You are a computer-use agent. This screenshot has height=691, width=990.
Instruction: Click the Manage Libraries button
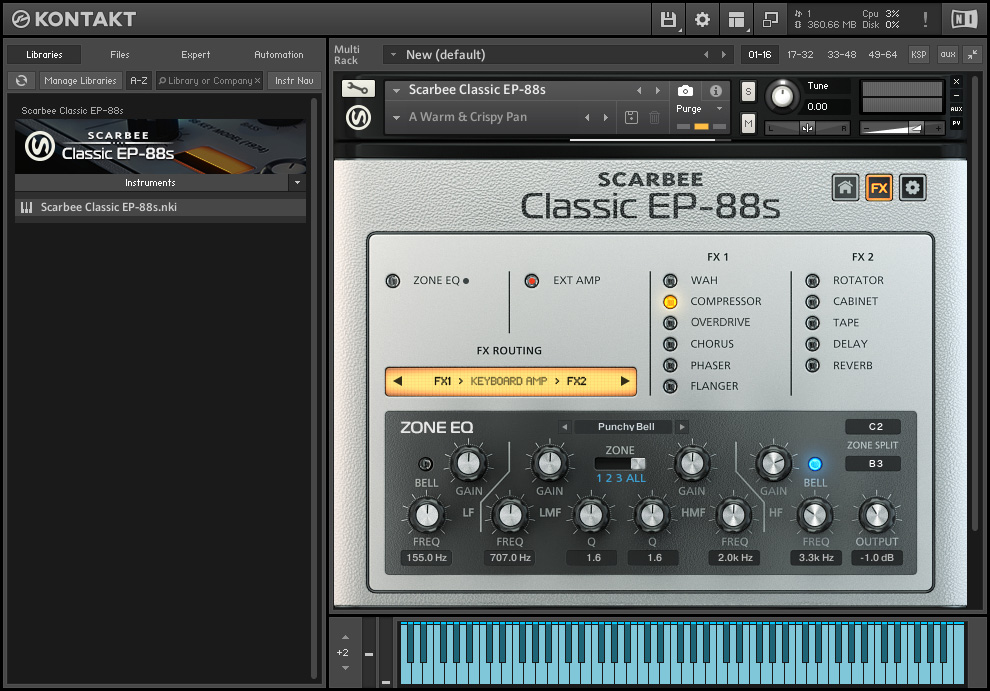coord(80,81)
